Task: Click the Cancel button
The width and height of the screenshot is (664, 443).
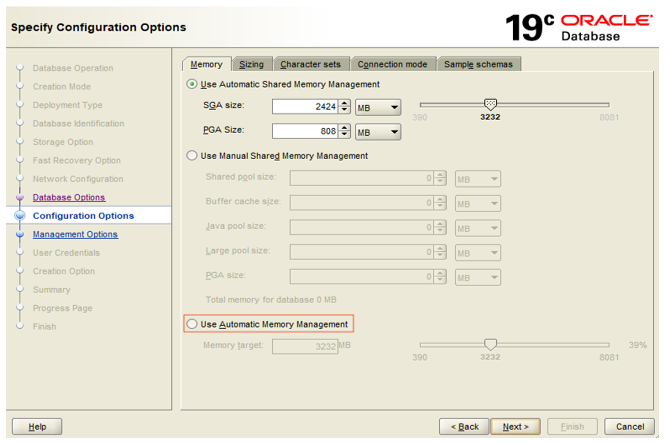Action: coord(629,426)
